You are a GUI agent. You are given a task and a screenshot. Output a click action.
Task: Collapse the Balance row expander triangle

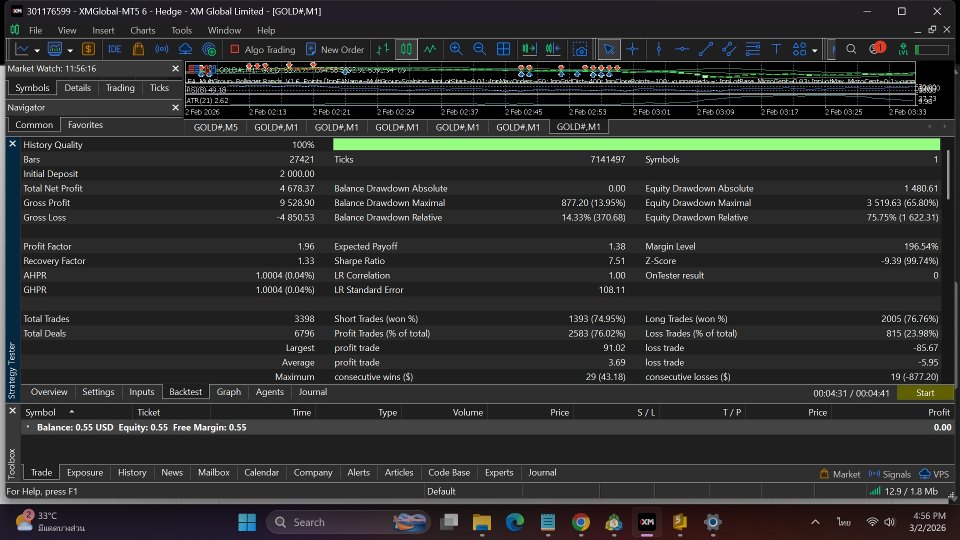coord(27,427)
